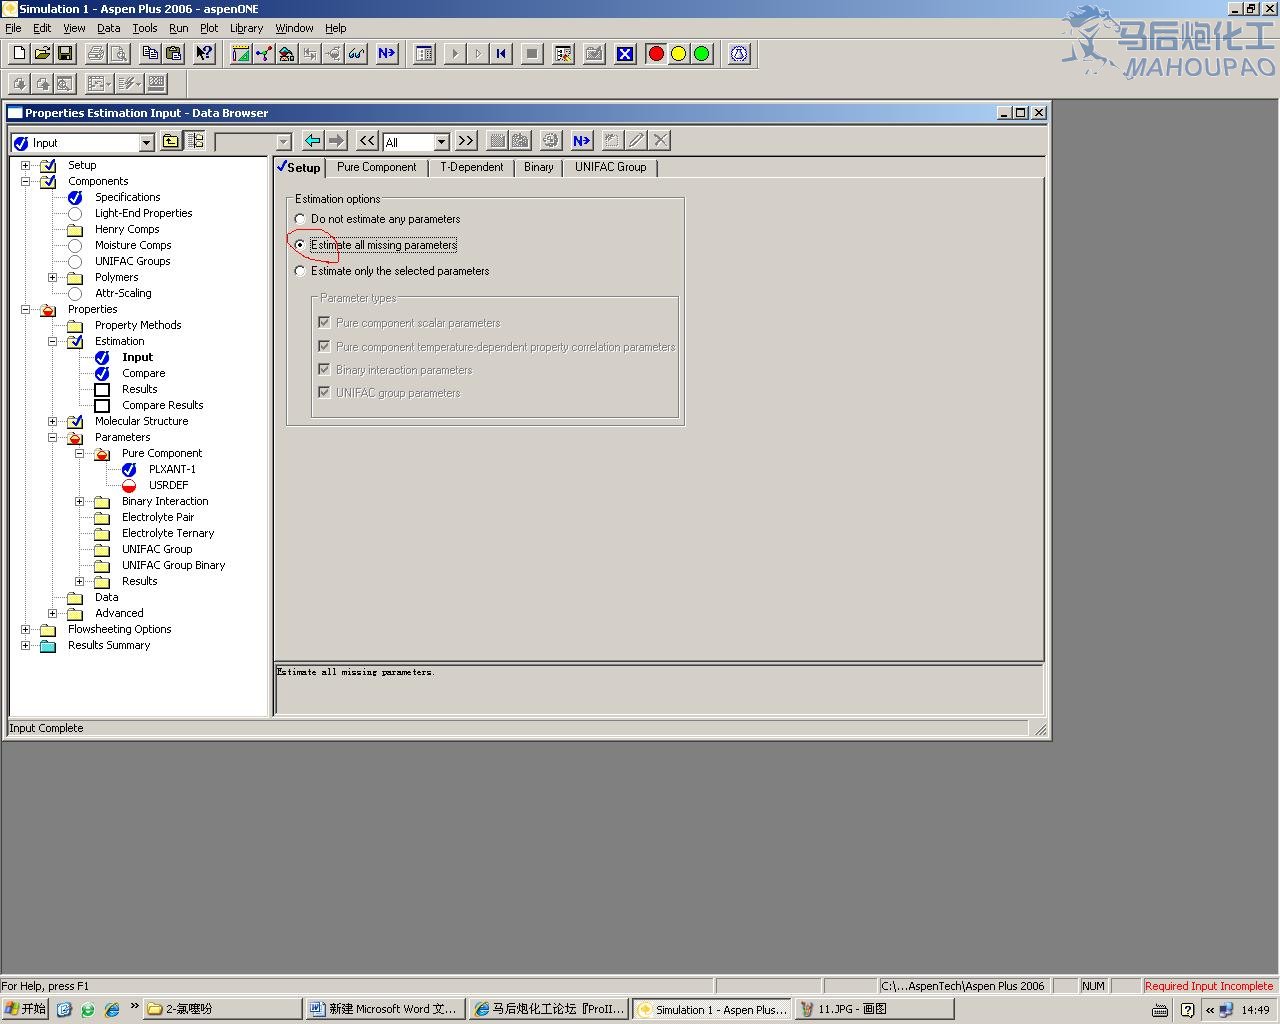Switch to the Binary tab

pos(538,167)
